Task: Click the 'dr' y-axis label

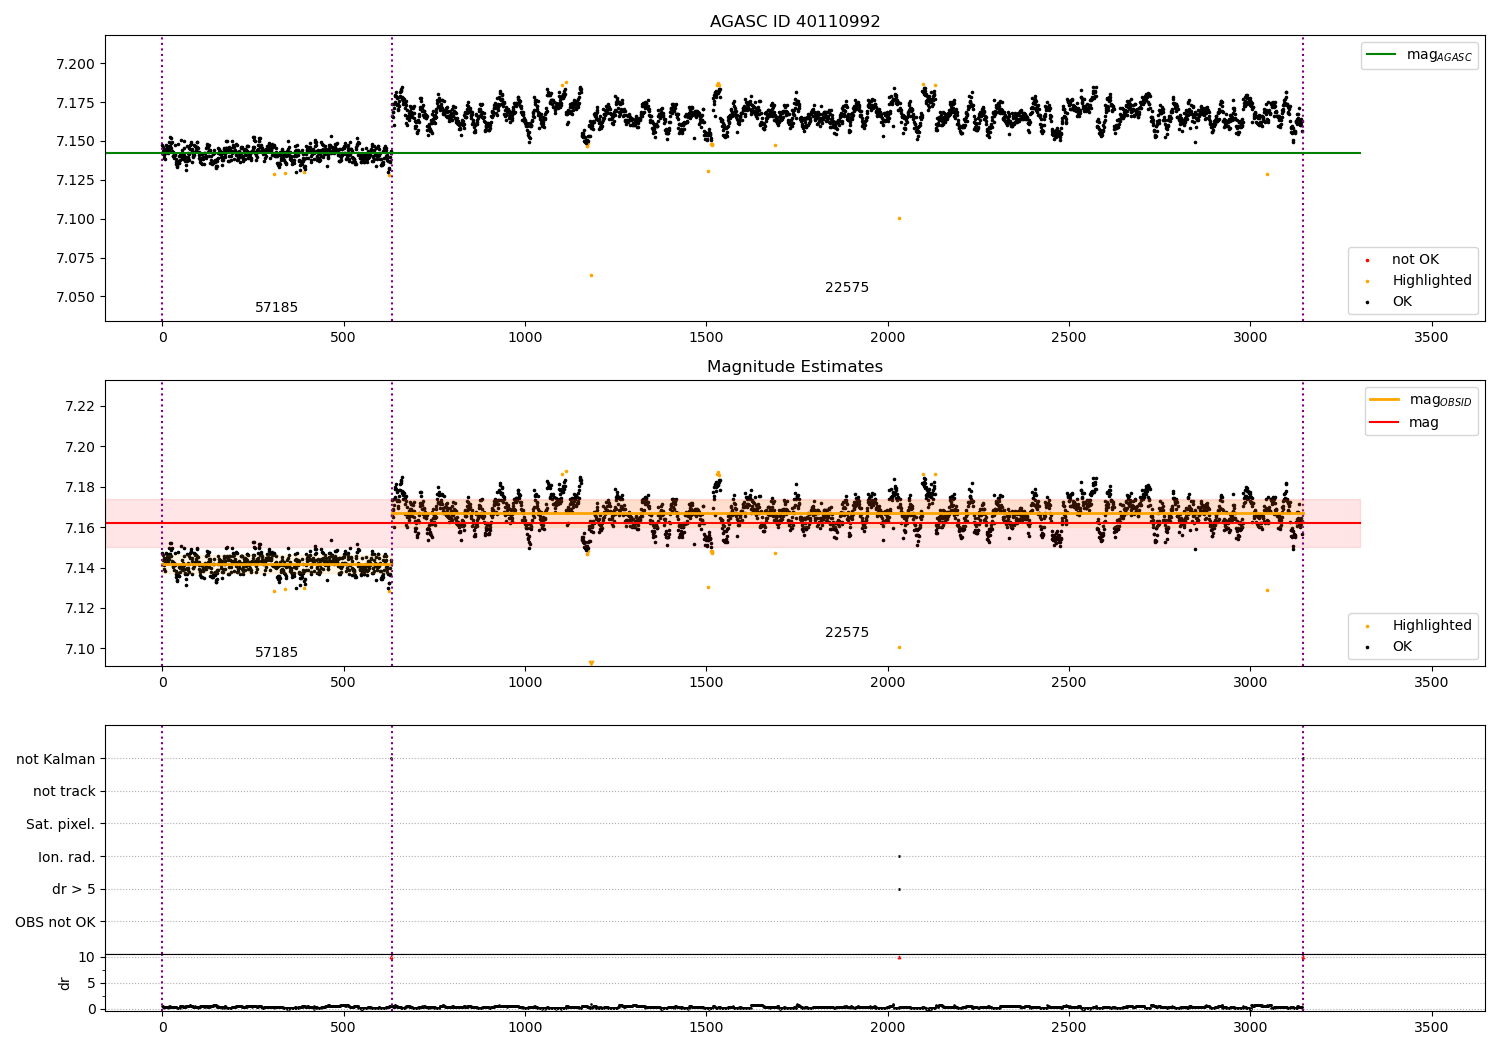Action: [x=65, y=983]
